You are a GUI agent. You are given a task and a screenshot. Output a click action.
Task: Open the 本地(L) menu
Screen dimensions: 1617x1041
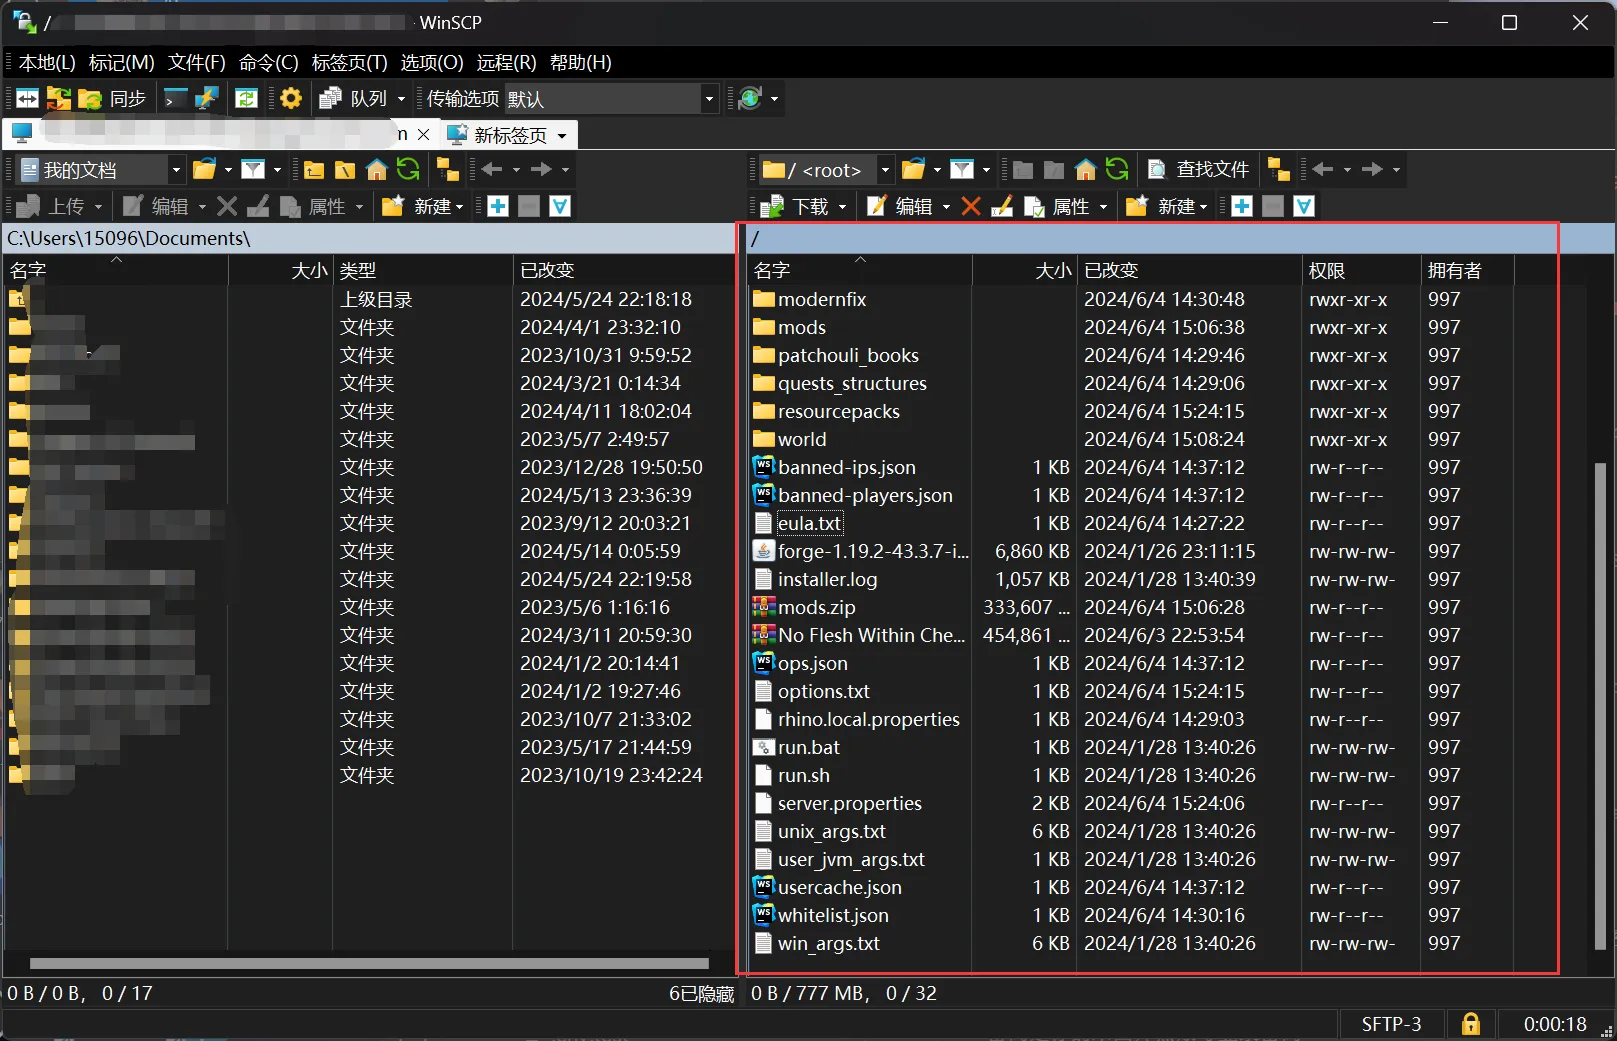47,62
